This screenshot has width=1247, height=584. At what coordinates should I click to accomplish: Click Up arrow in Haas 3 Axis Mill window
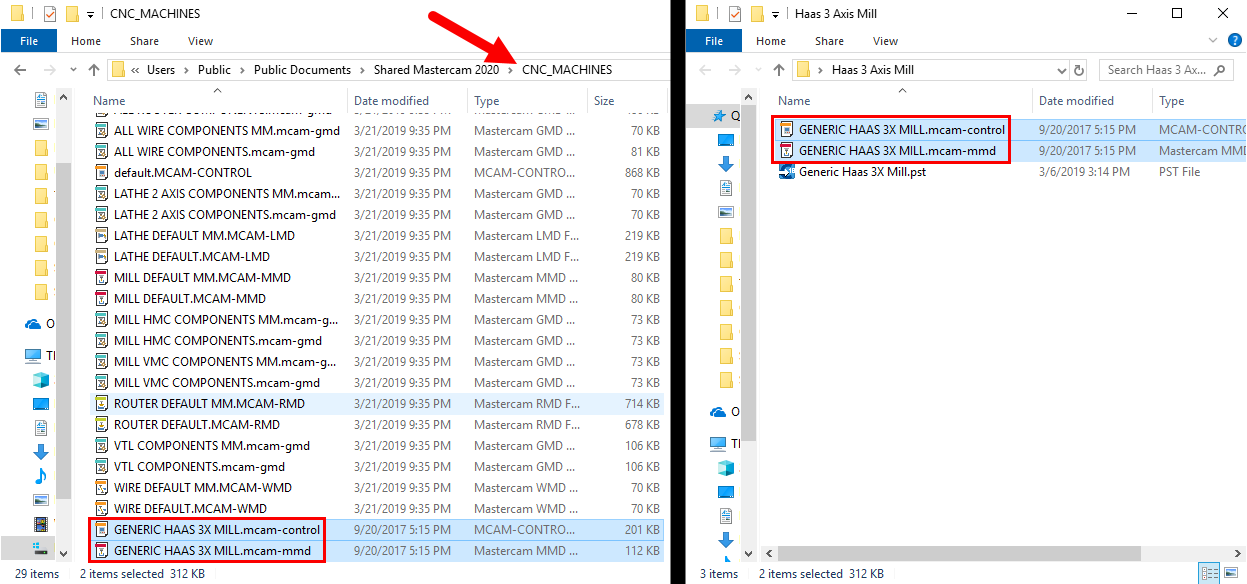tap(779, 70)
